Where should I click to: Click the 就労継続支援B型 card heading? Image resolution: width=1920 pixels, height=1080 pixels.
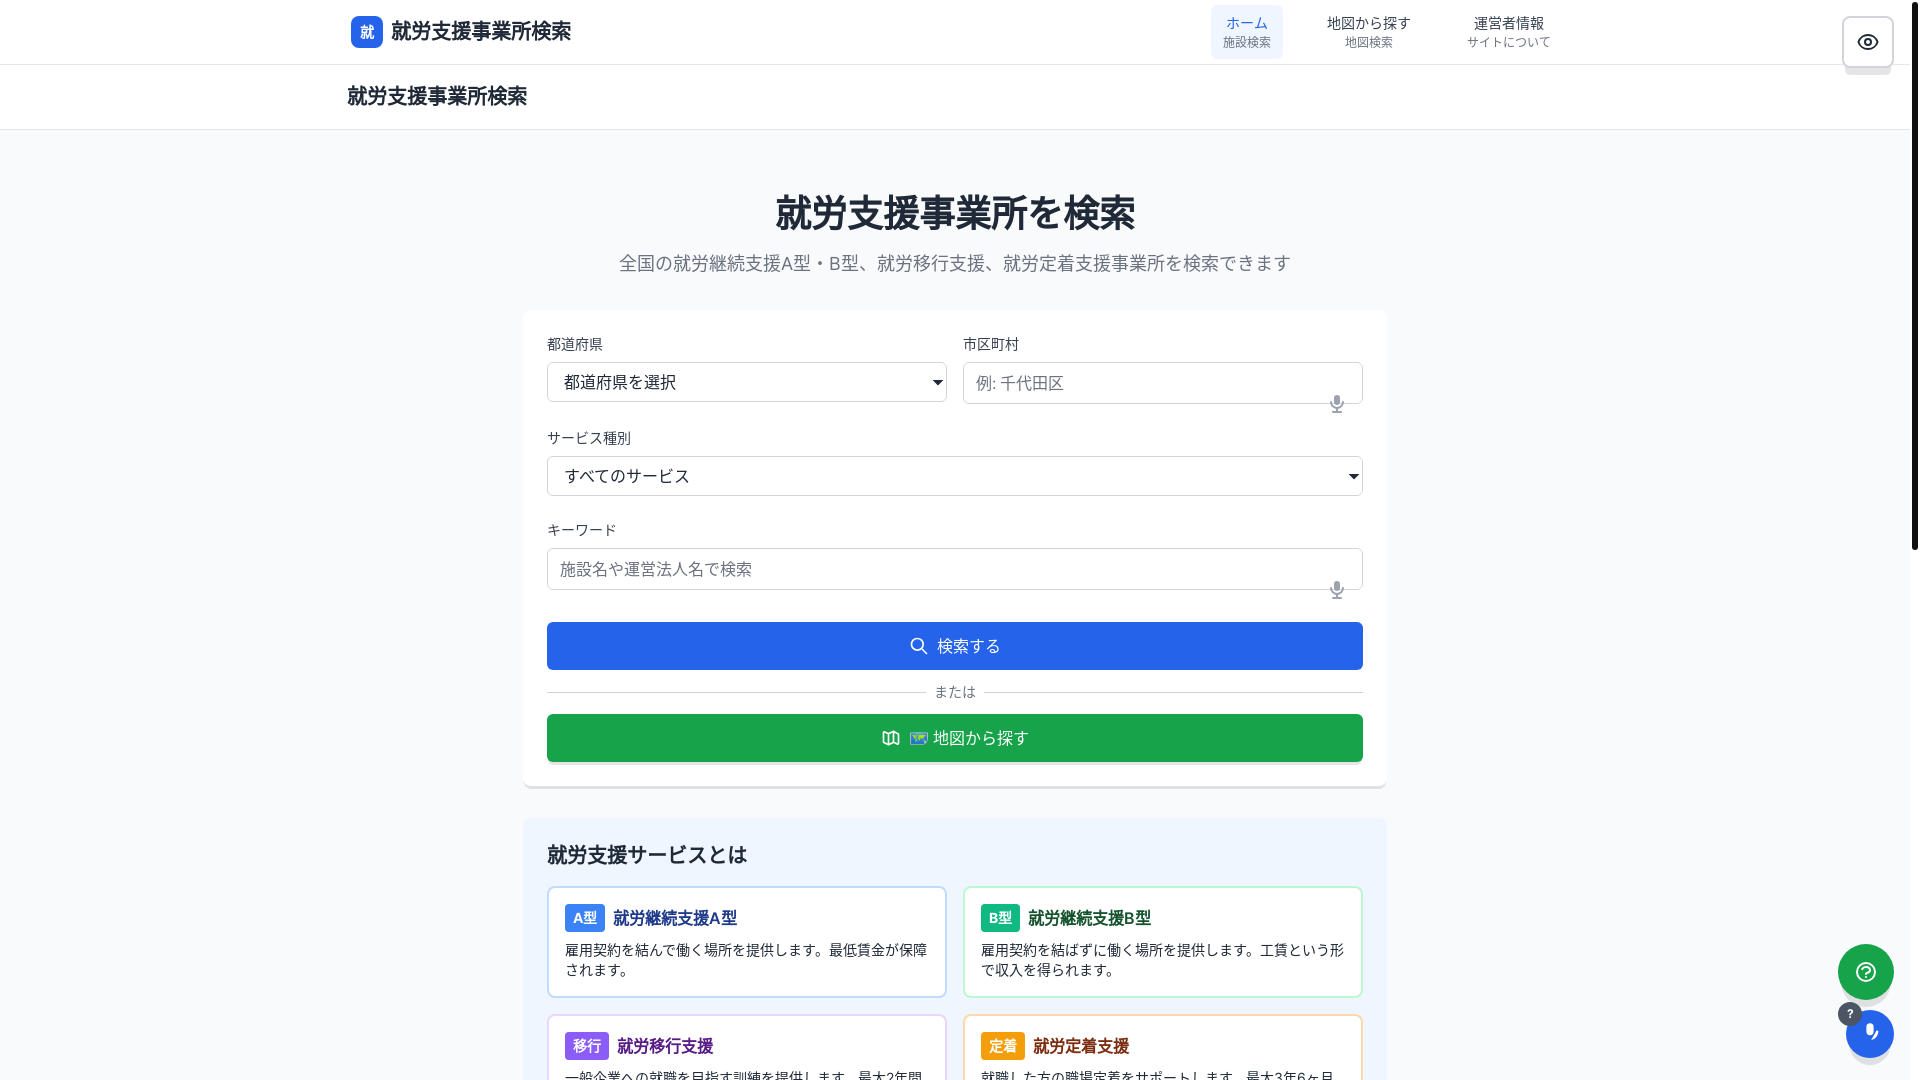[1090, 918]
